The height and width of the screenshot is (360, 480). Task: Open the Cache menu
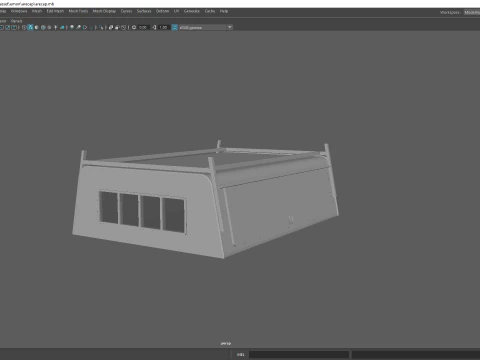point(210,11)
